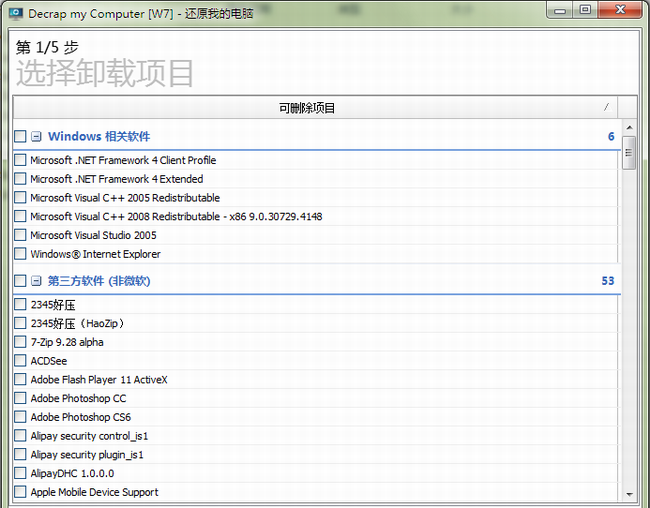This screenshot has width=650, height=508.
Task: Select the Microsoft .NET Framework 4 Extended checkbox
Action: [x=20, y=179]
